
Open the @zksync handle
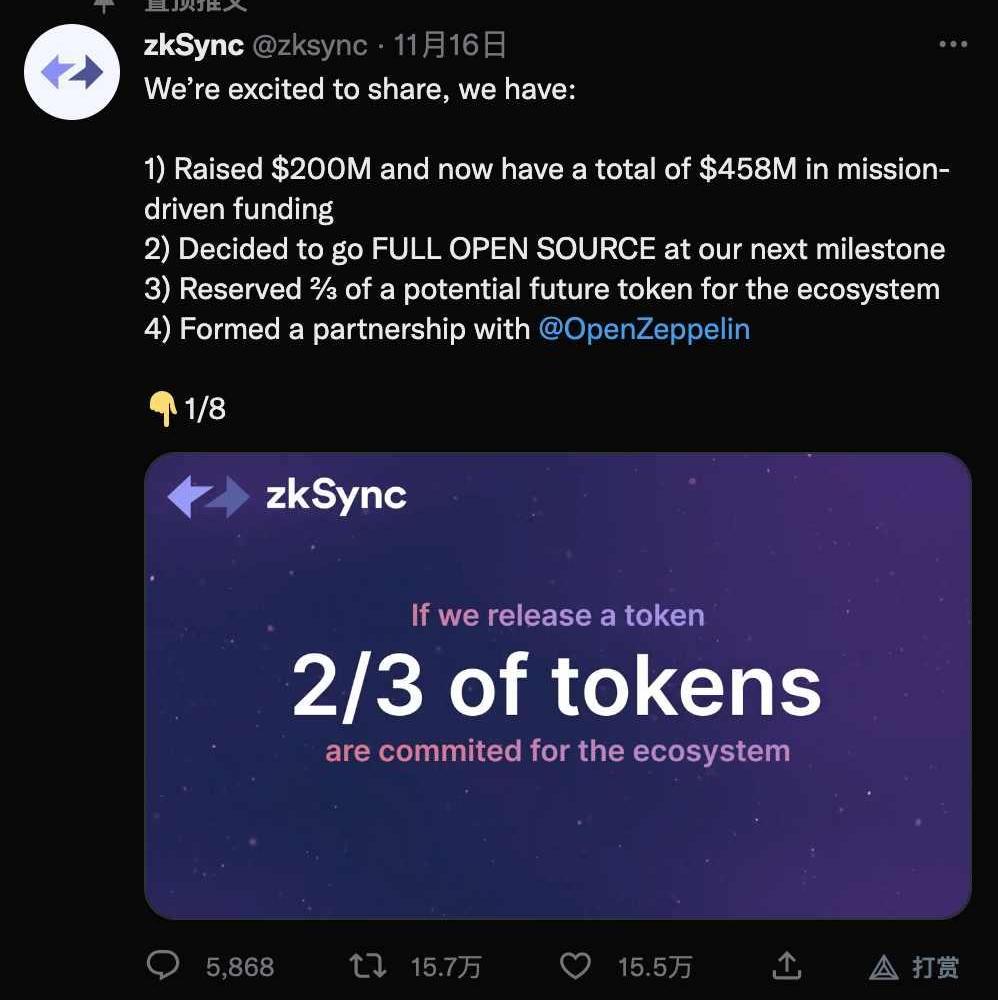[308, 45]
